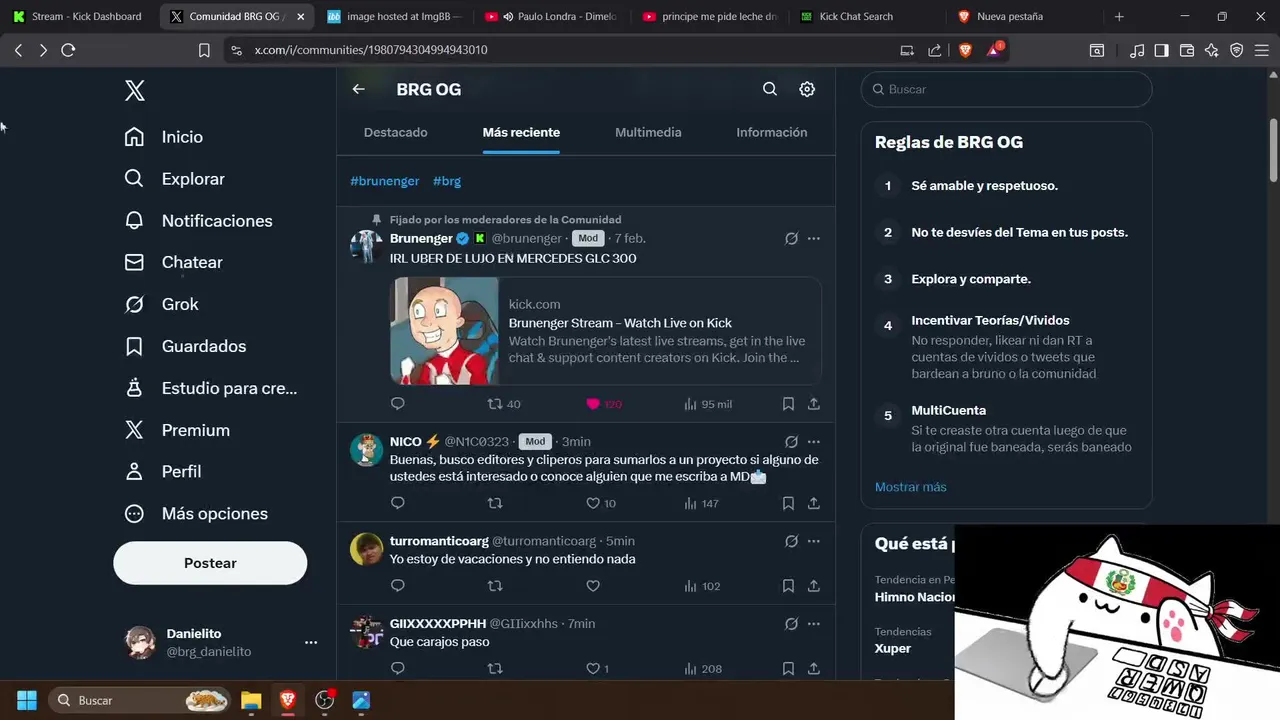Open Premium in the sidebar
This screenshot has height=720, width=1280.
[176, 430]
